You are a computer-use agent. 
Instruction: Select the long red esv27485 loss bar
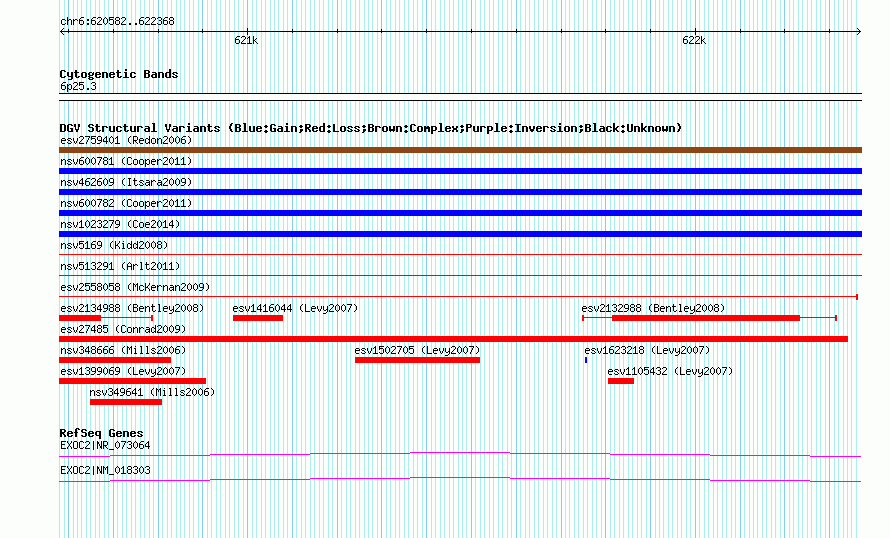(x=454, y=339)
